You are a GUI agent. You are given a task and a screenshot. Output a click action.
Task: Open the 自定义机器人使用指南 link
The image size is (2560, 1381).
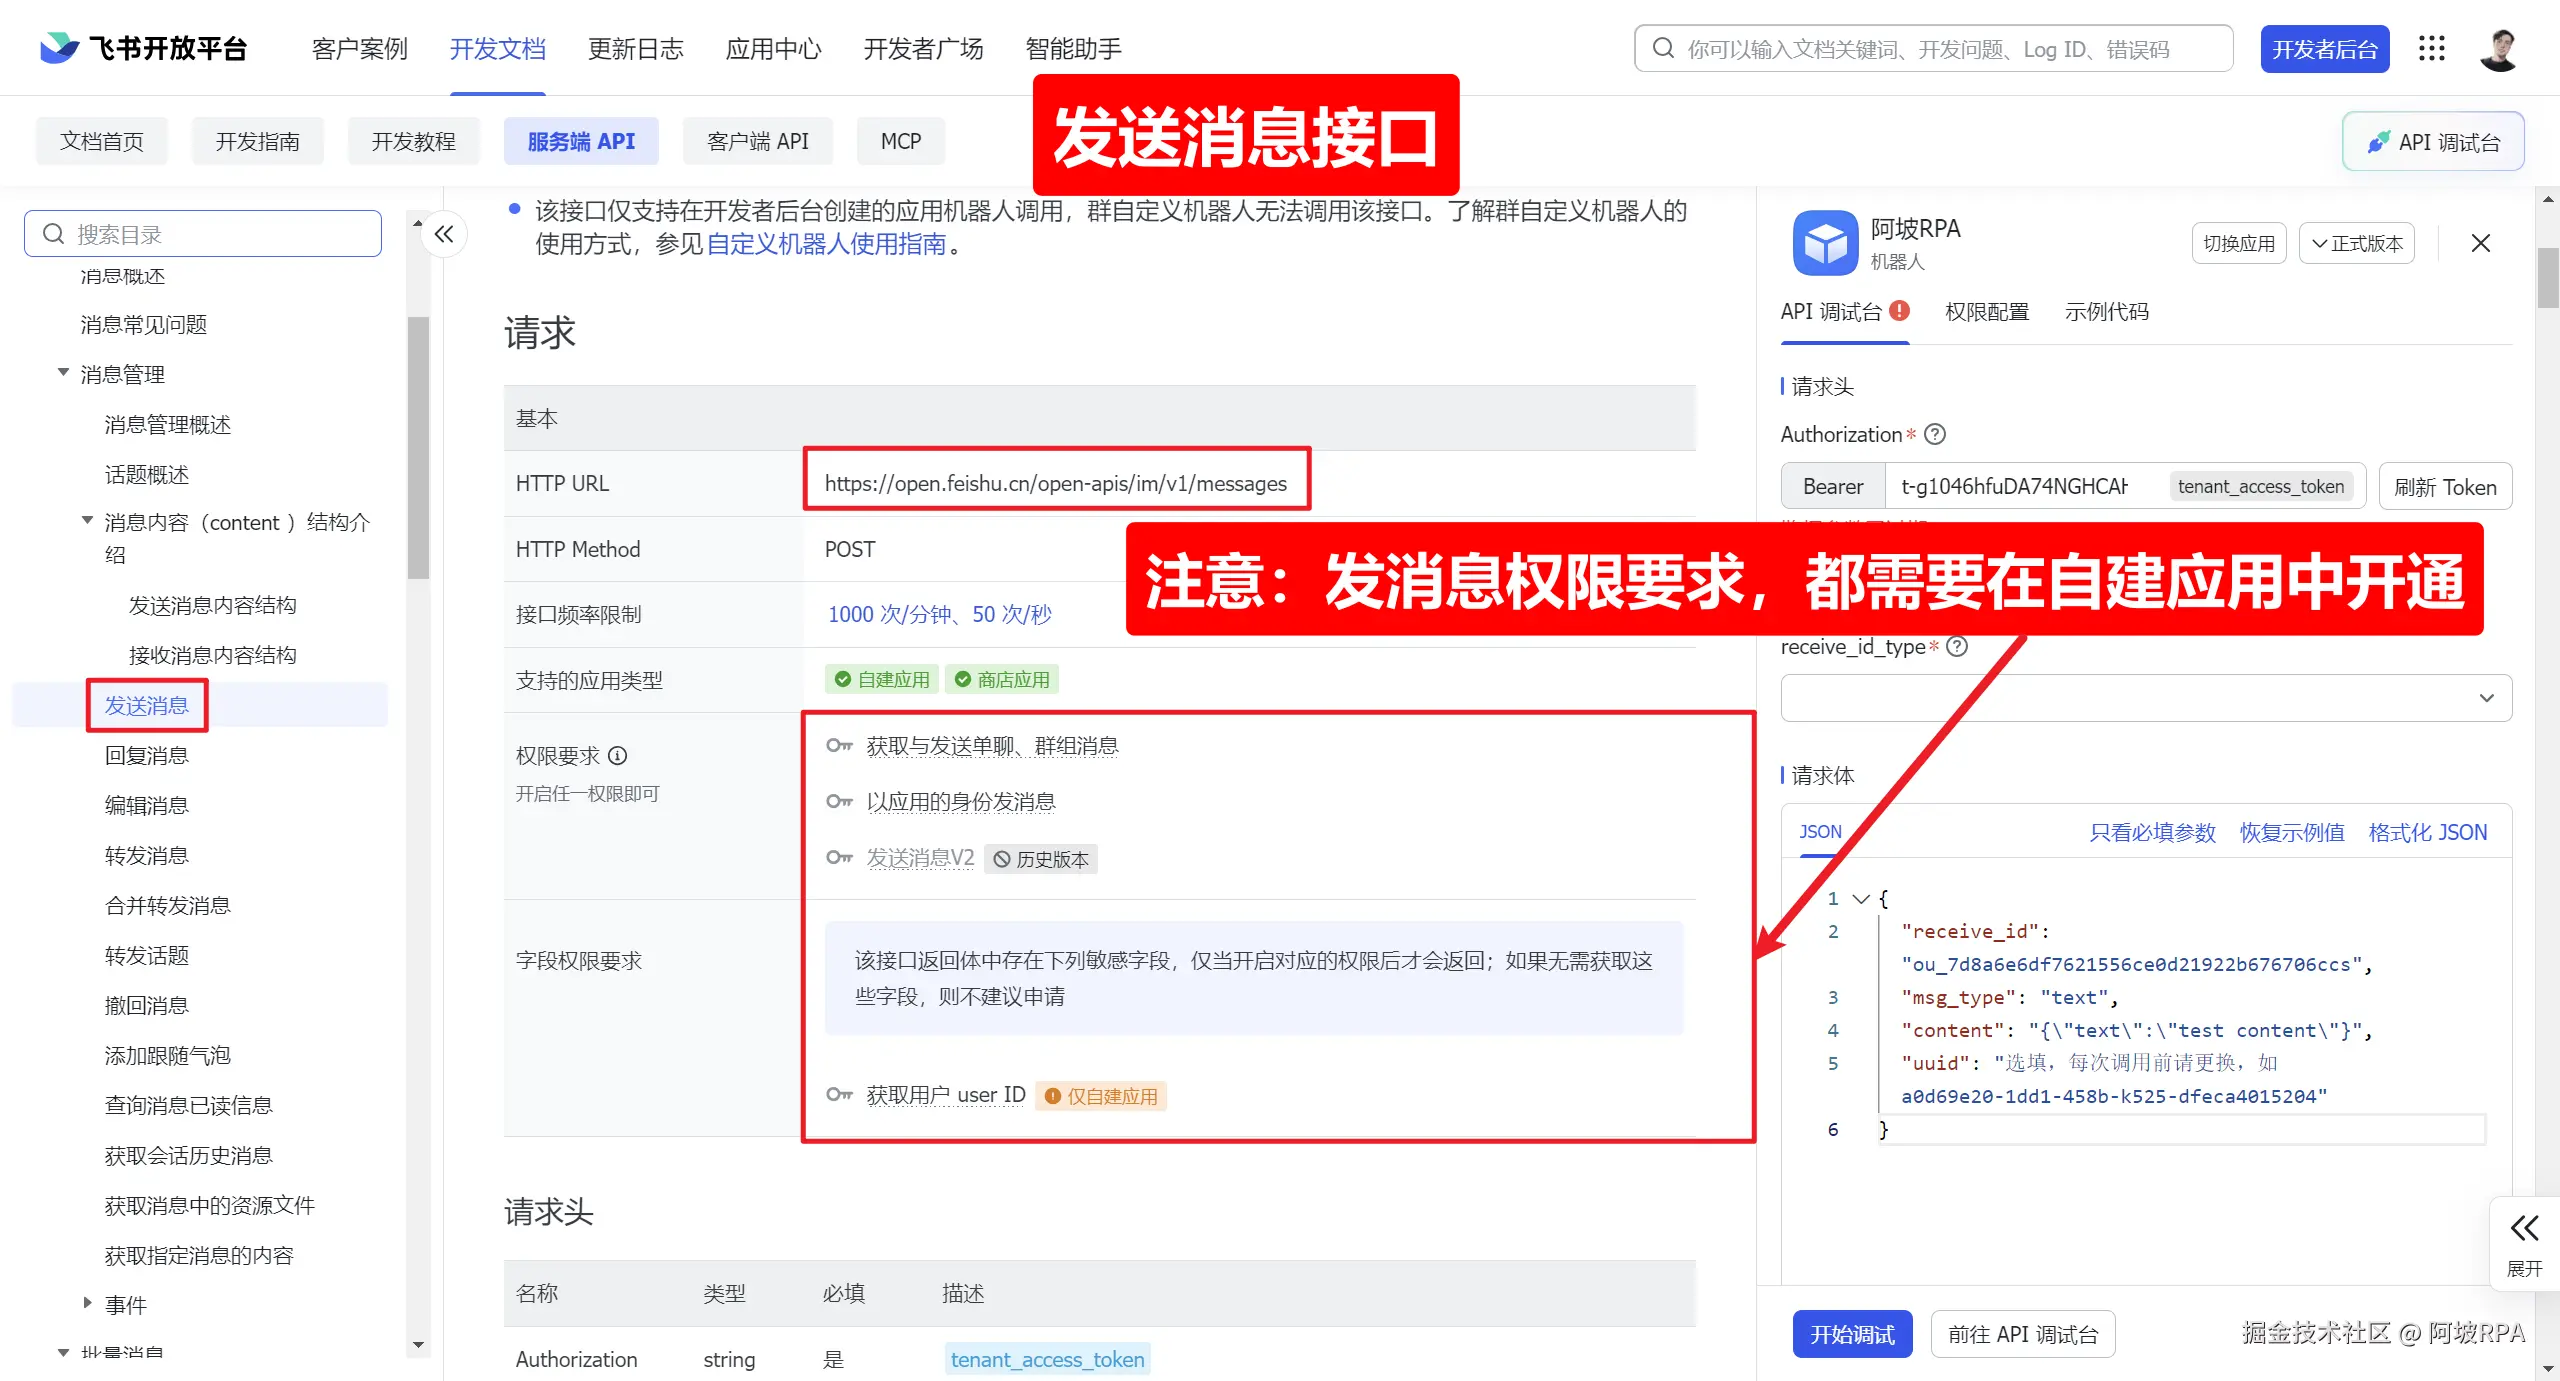point(826,244)
